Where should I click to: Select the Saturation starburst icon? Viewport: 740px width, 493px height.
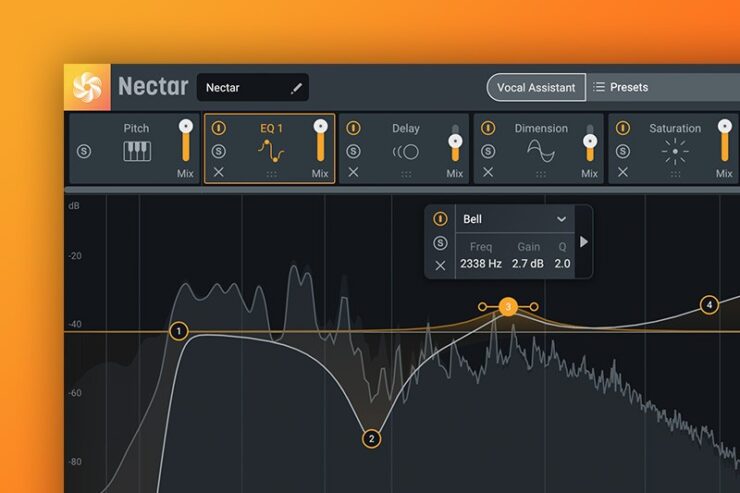(675, 151)
